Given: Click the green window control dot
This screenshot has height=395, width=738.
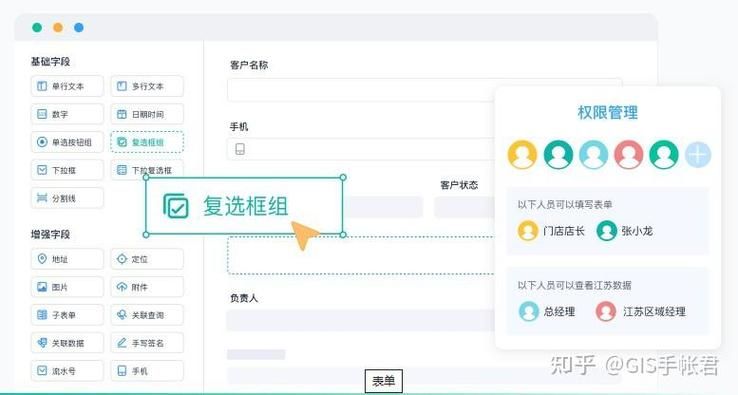Looking at the screenshot, I should click(x=37, y=27).
